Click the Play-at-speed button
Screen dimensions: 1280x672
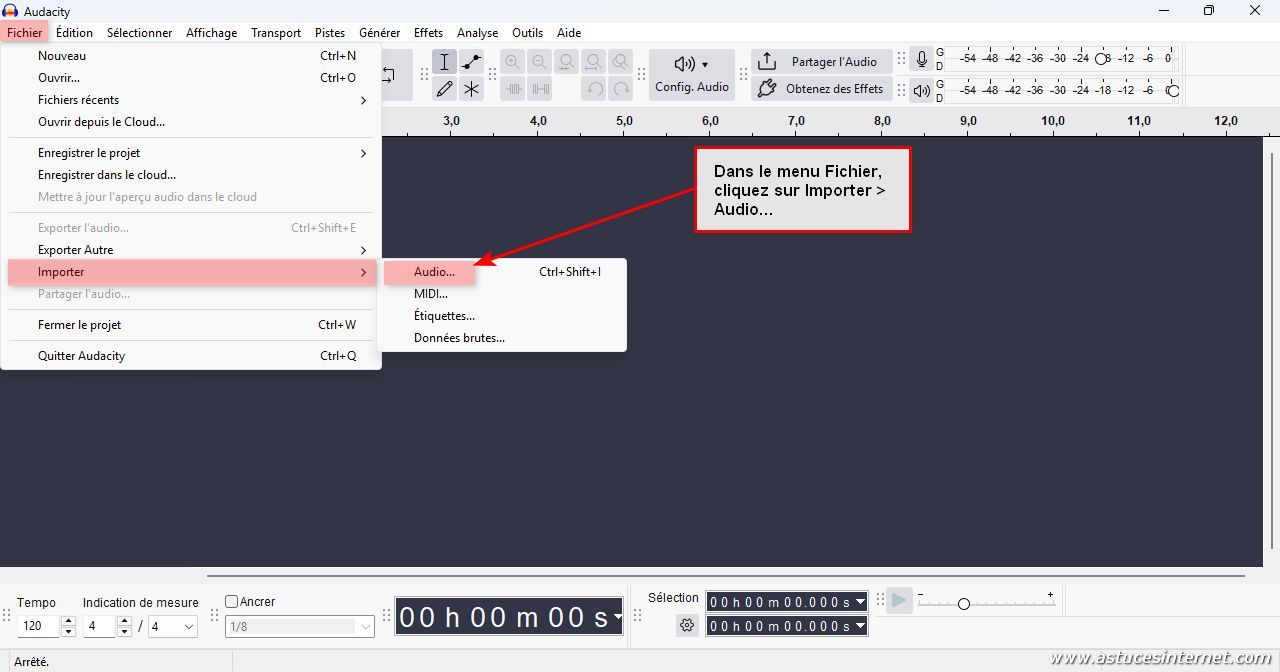(899, 600)
